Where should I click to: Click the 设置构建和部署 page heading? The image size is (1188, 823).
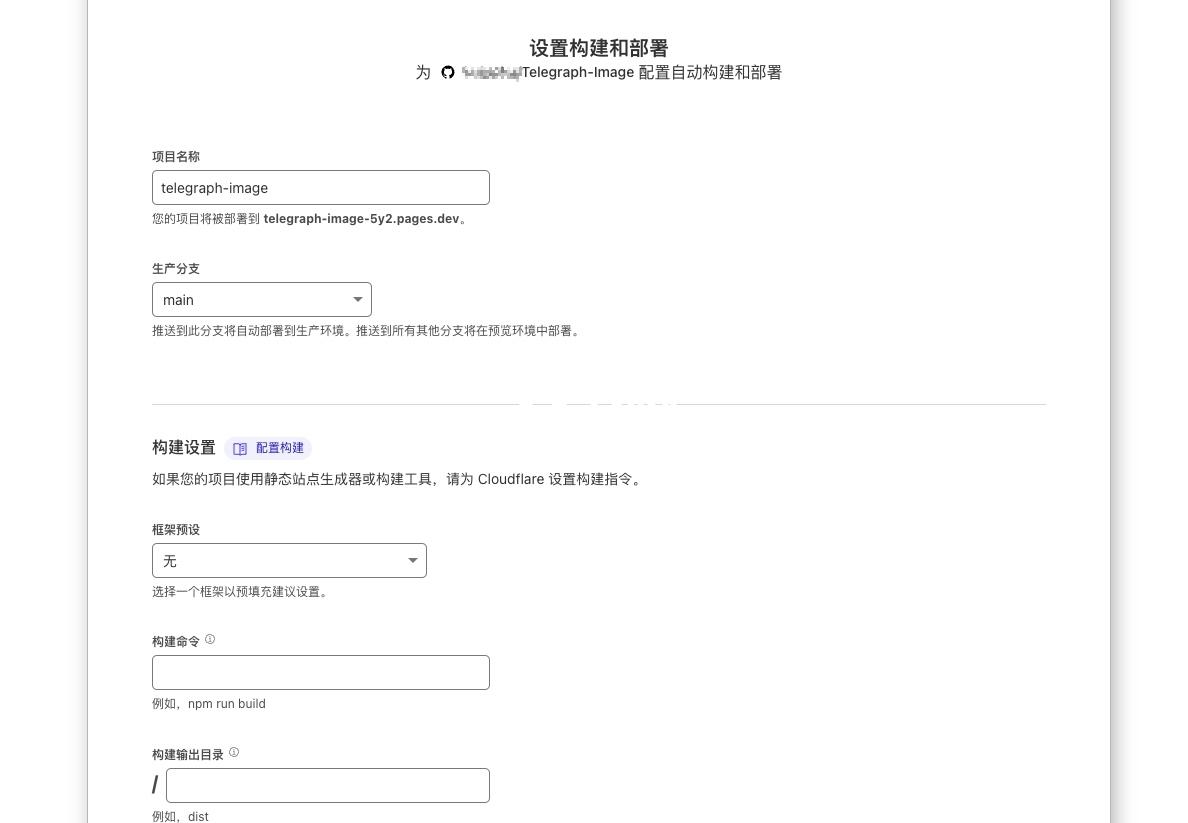click(599, 49)
